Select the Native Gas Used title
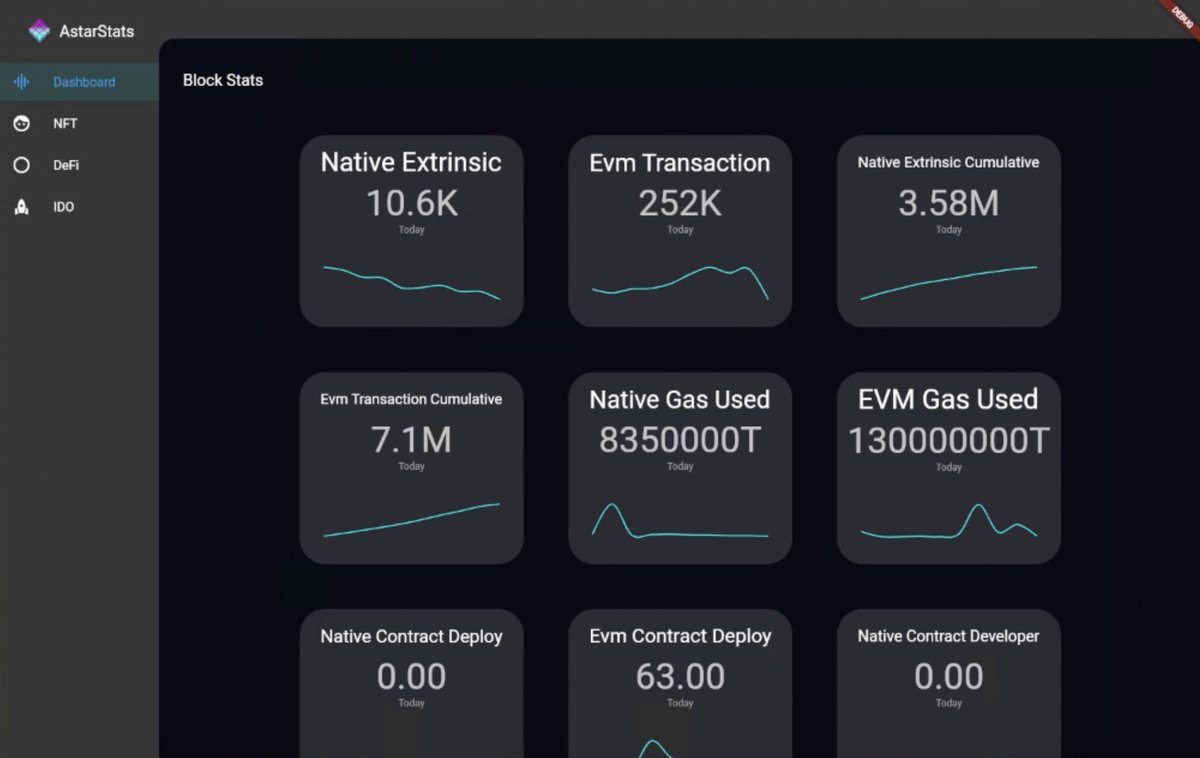 tap(680, 399)
